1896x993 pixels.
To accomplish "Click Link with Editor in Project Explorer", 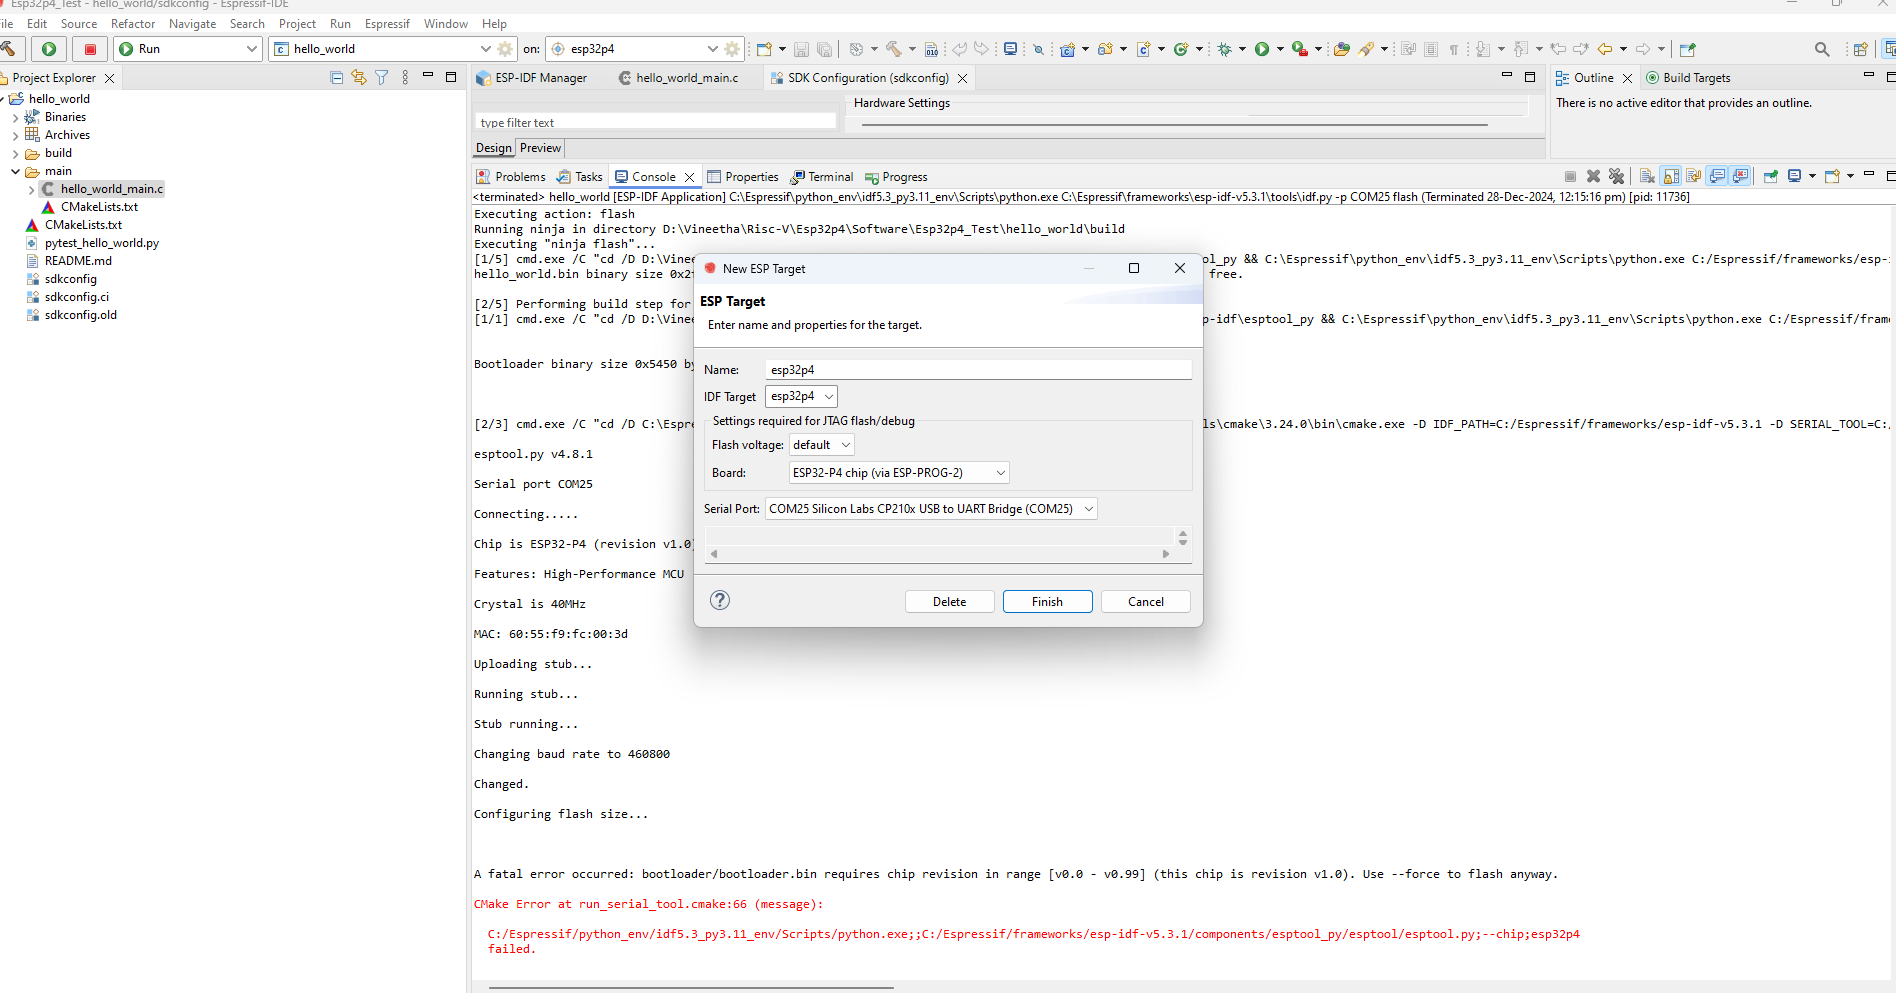I will (358, 77).
